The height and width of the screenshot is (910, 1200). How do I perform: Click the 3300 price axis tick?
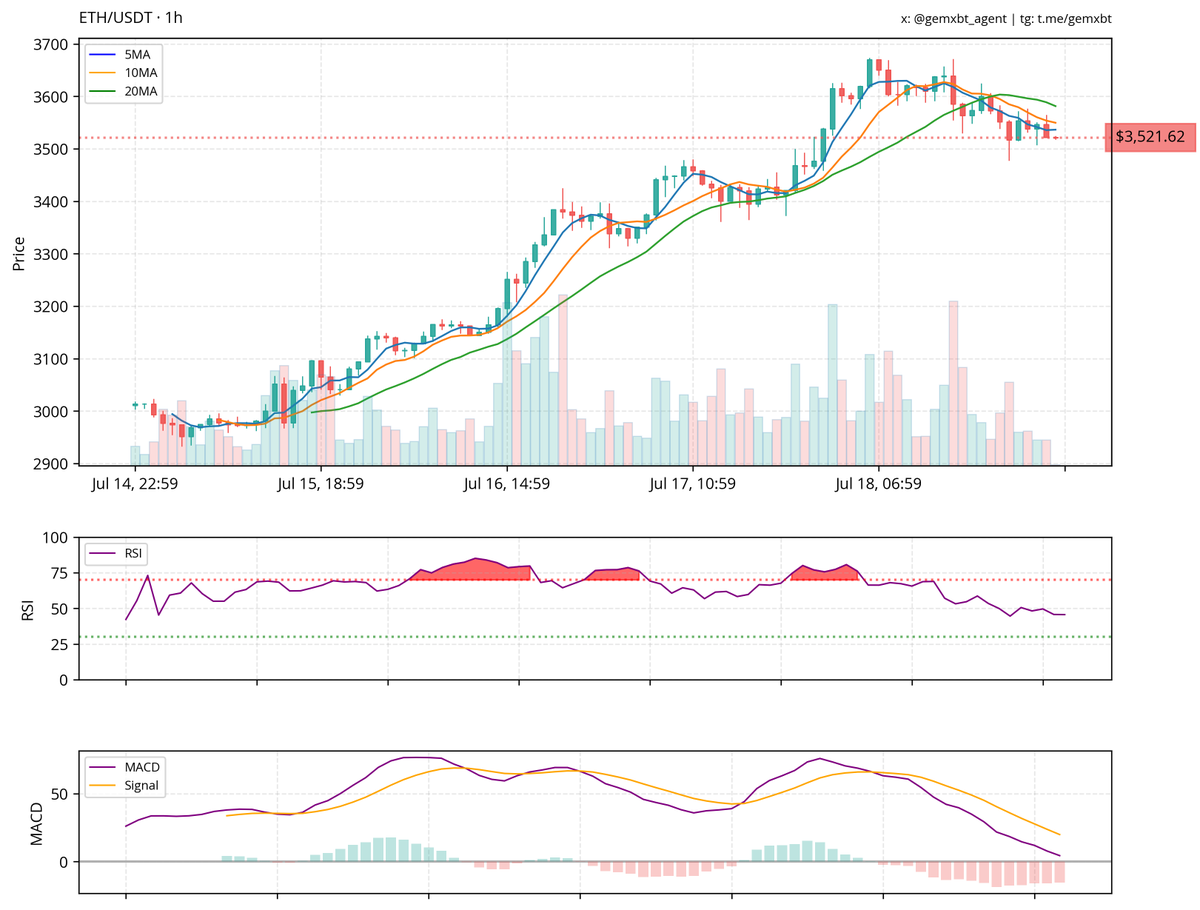coord(50,255)
